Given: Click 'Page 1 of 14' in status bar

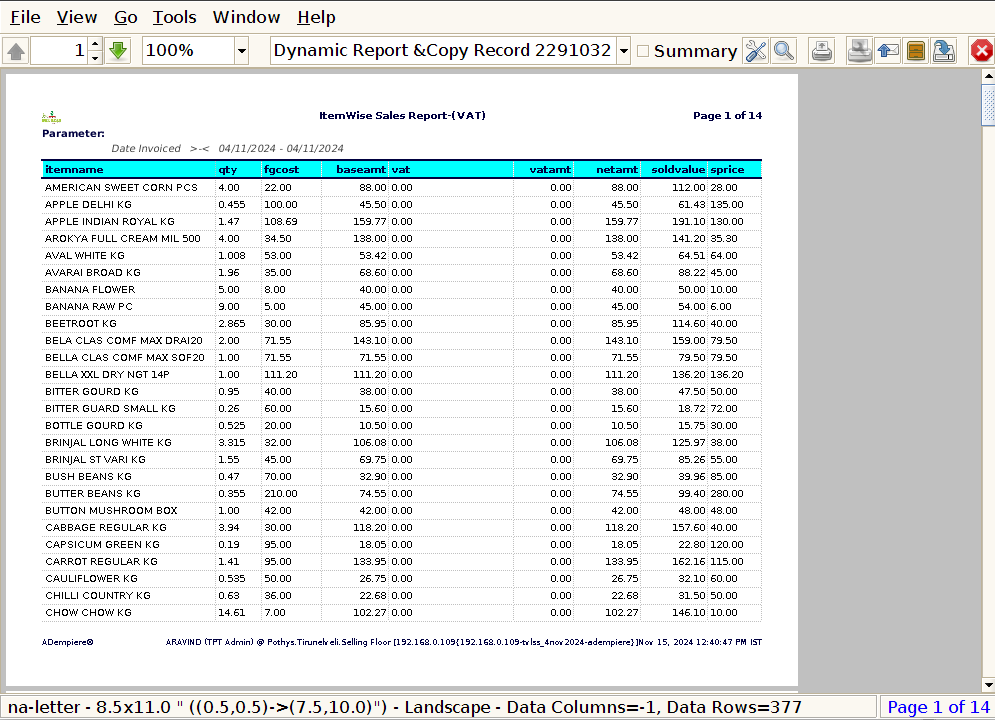Looking at the screenshot, I should 938,707.
